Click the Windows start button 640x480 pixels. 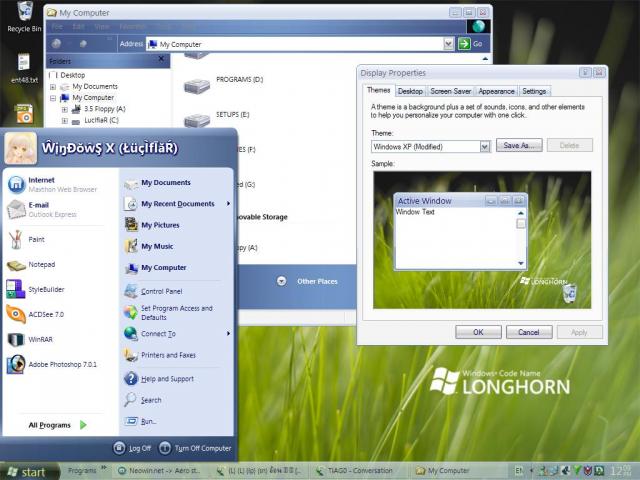[27, 472]
